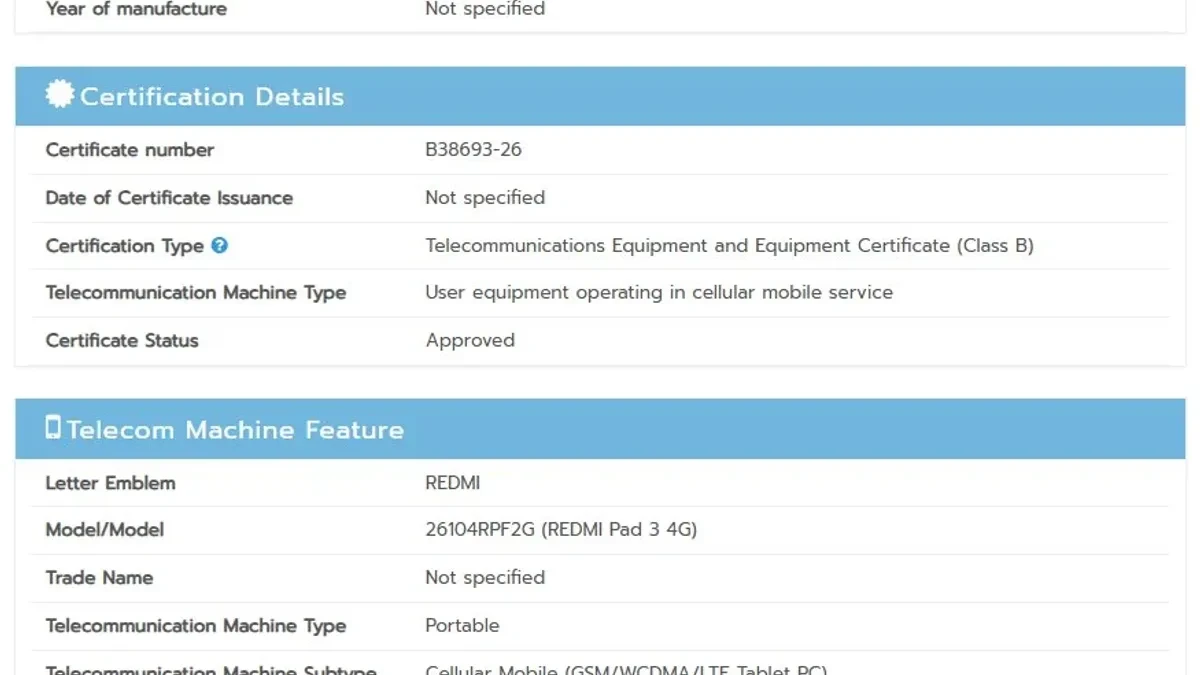Click the Certificate number label
Viewport: 1200px width, 675px height.
coord(130,150)
